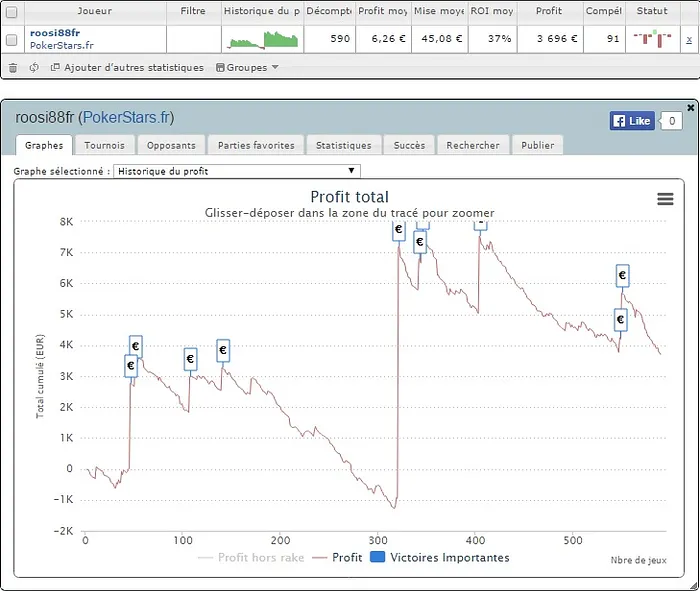Switch to the Succès tab

coord(409,145)
